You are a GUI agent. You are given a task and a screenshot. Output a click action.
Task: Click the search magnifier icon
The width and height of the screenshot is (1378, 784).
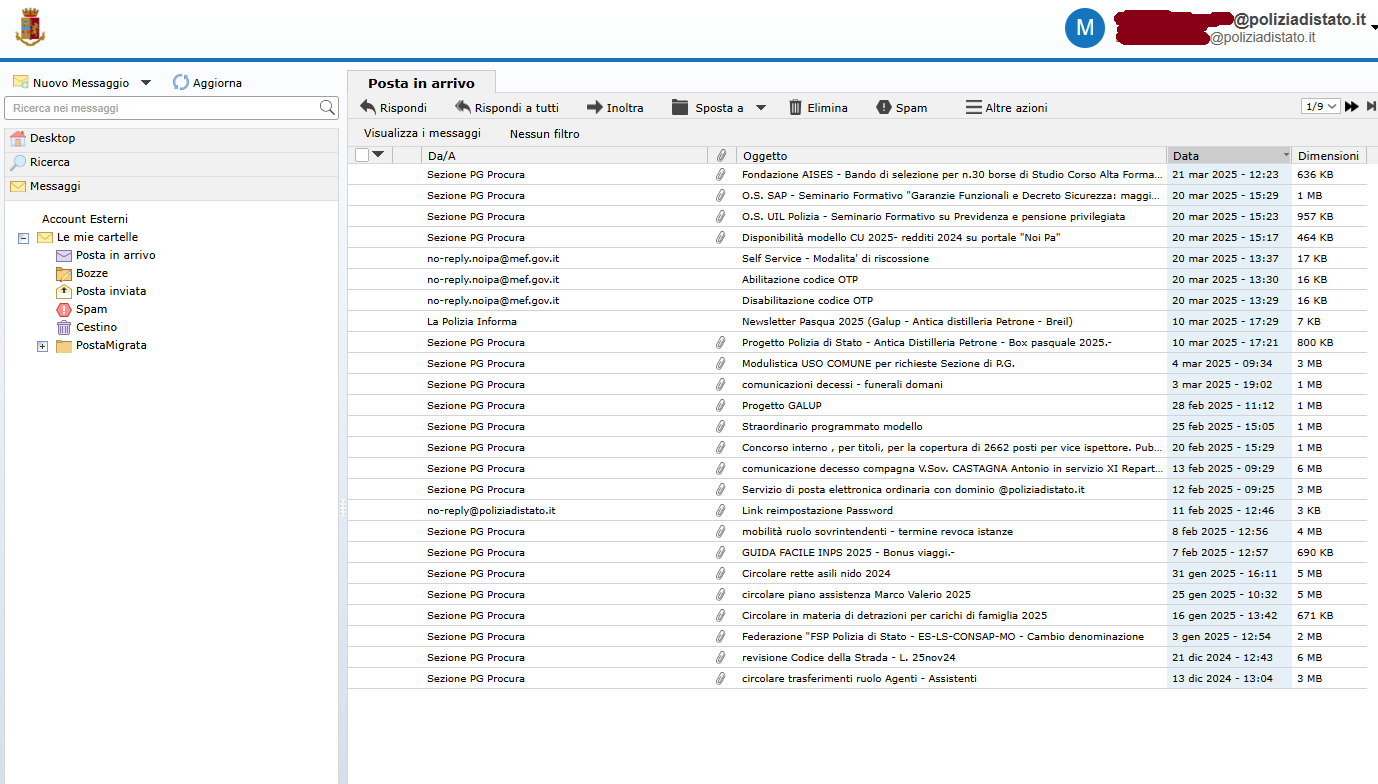[x=327, y=108]
